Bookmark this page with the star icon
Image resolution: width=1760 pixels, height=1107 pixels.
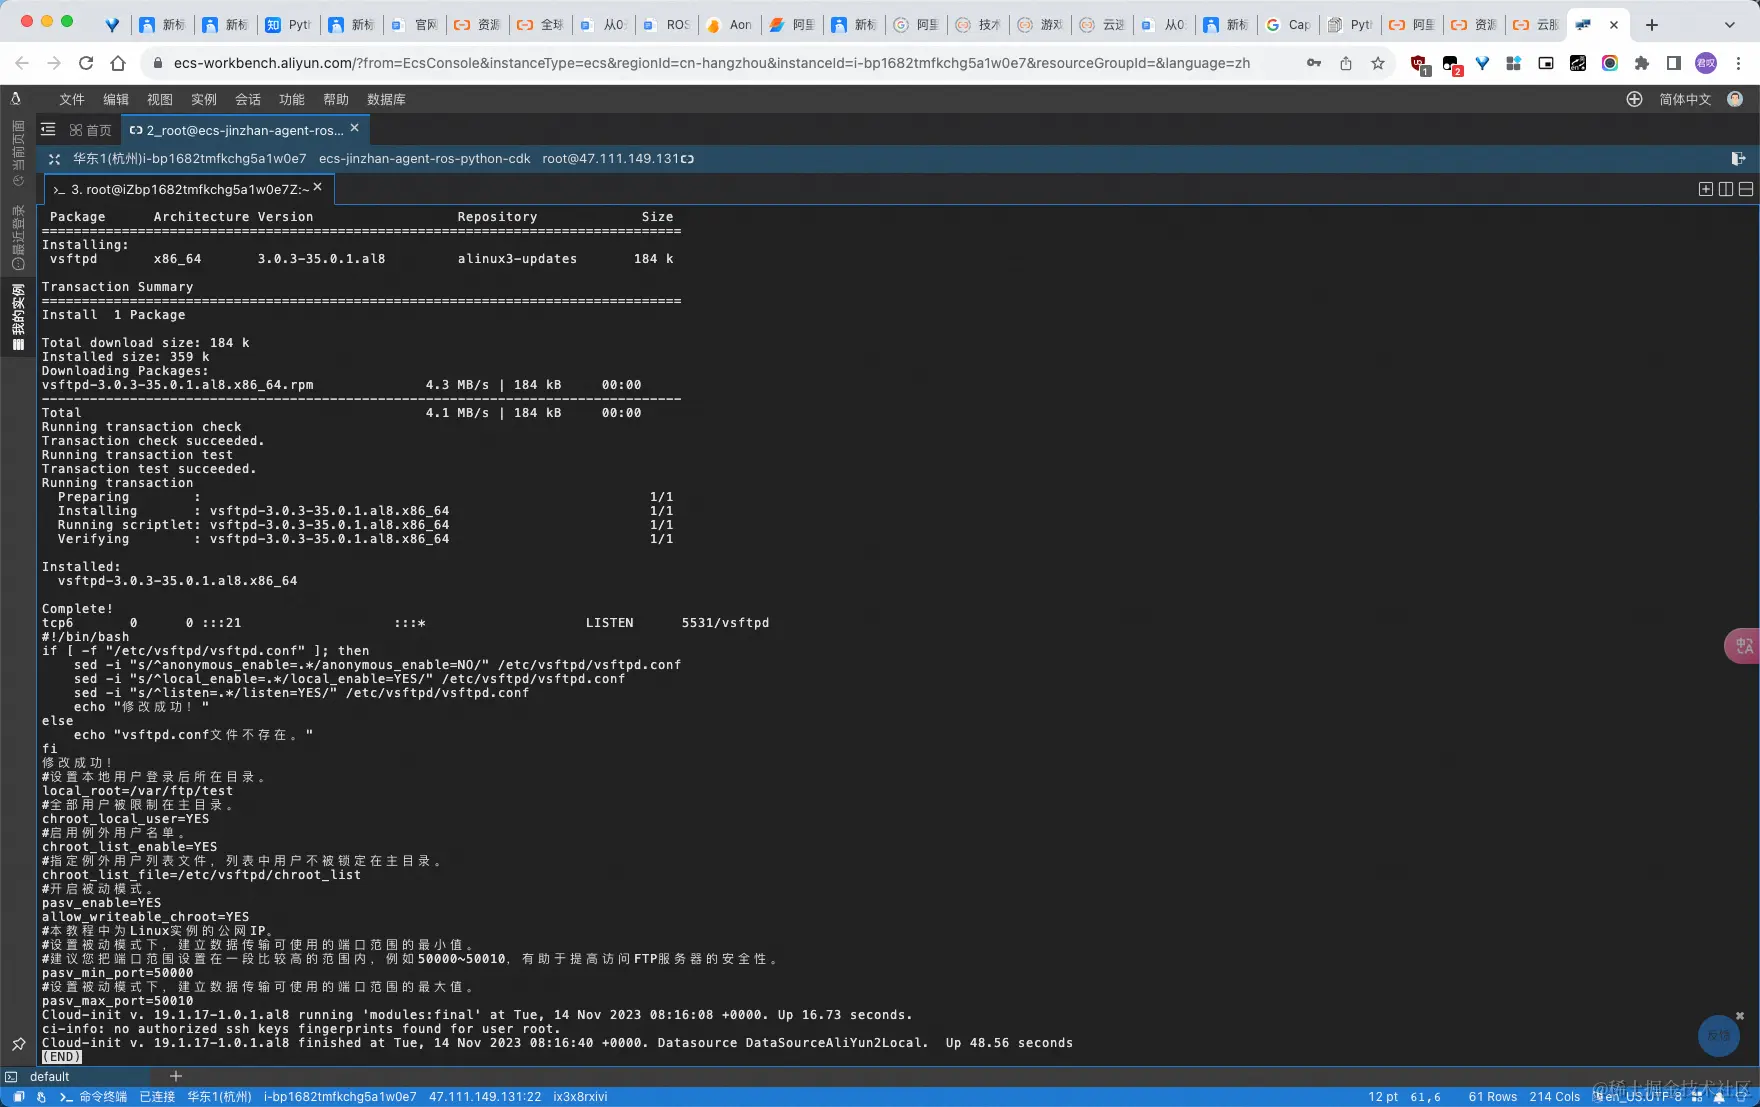pyautogui.click(x=1378, y=63)
